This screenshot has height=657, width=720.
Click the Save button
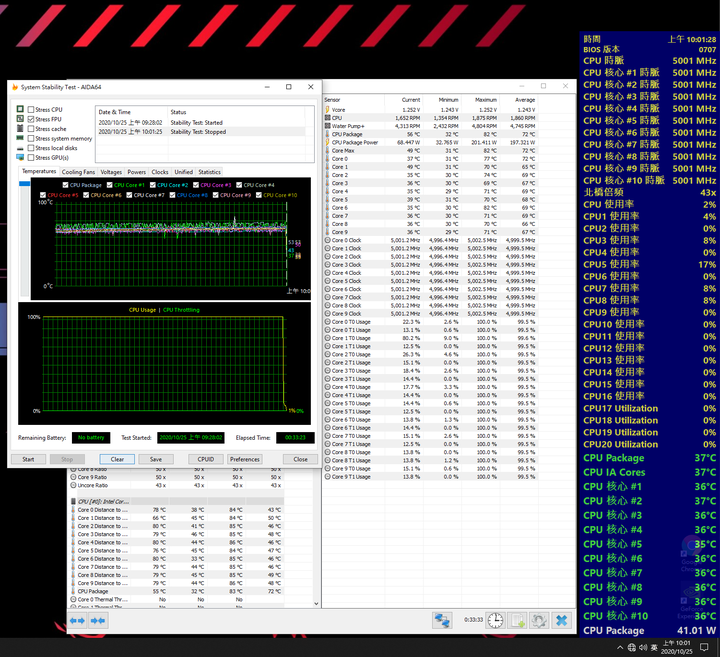point(156,459)
